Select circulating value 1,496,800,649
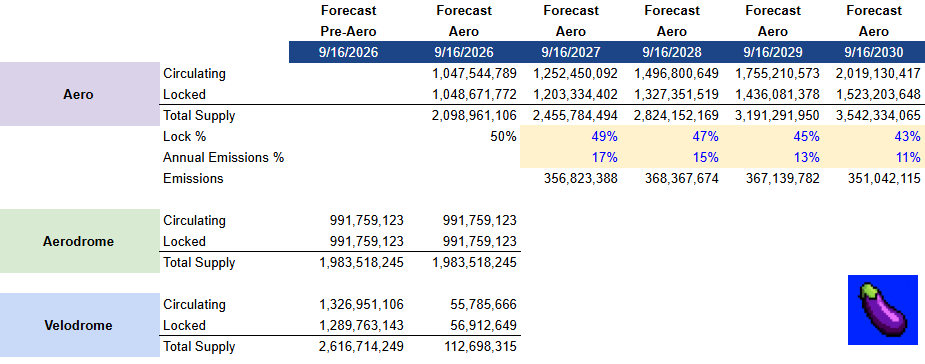 point(676,74)
